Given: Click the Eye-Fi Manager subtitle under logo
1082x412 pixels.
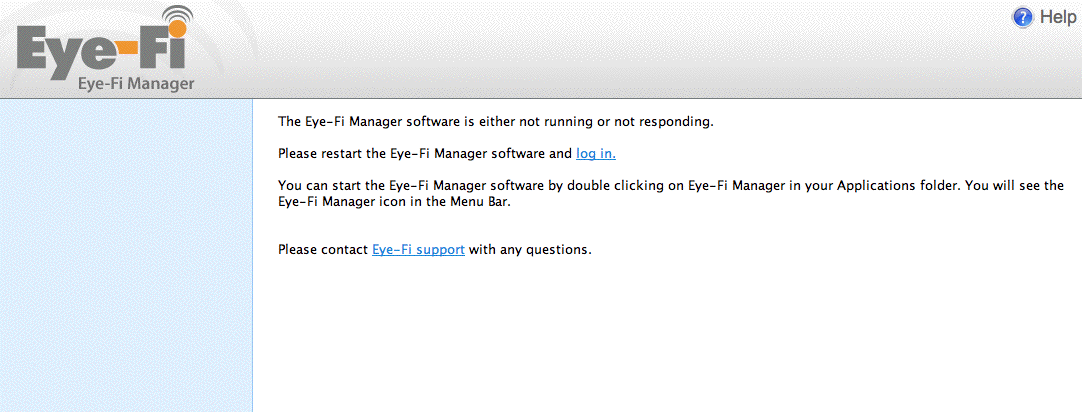Looking at the screenshot, I should 136,84.
